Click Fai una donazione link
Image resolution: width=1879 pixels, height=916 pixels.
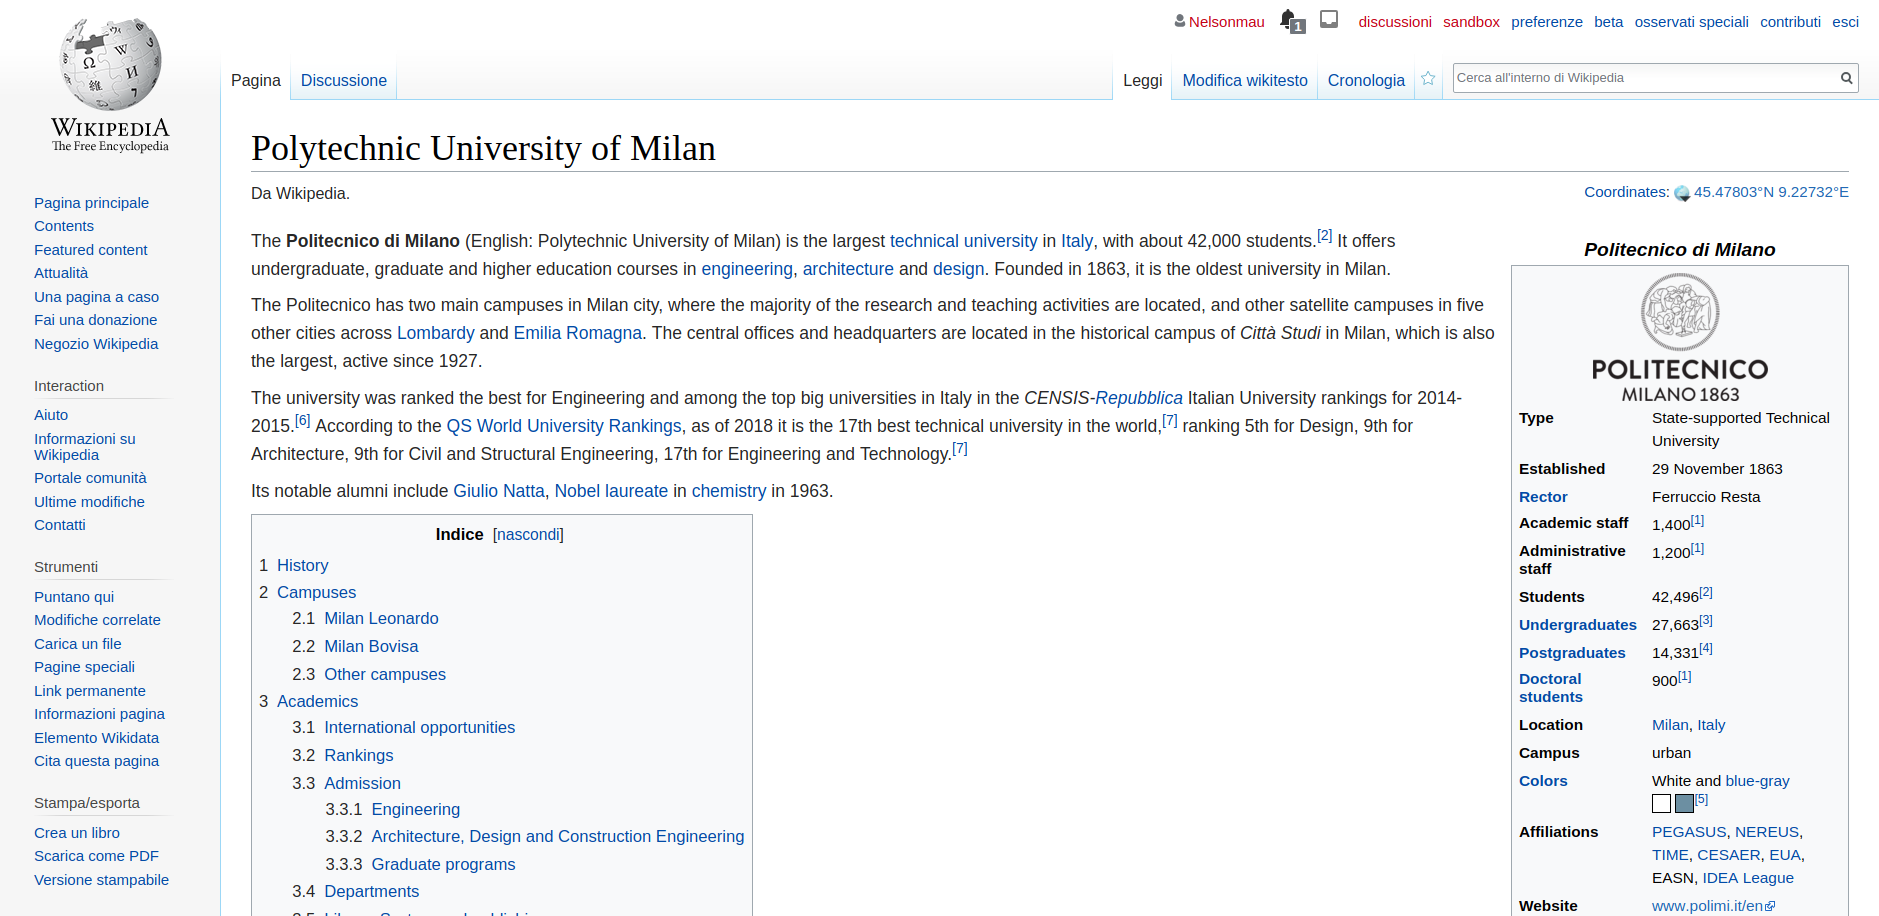pyautogui.click(x=95, y=320)
